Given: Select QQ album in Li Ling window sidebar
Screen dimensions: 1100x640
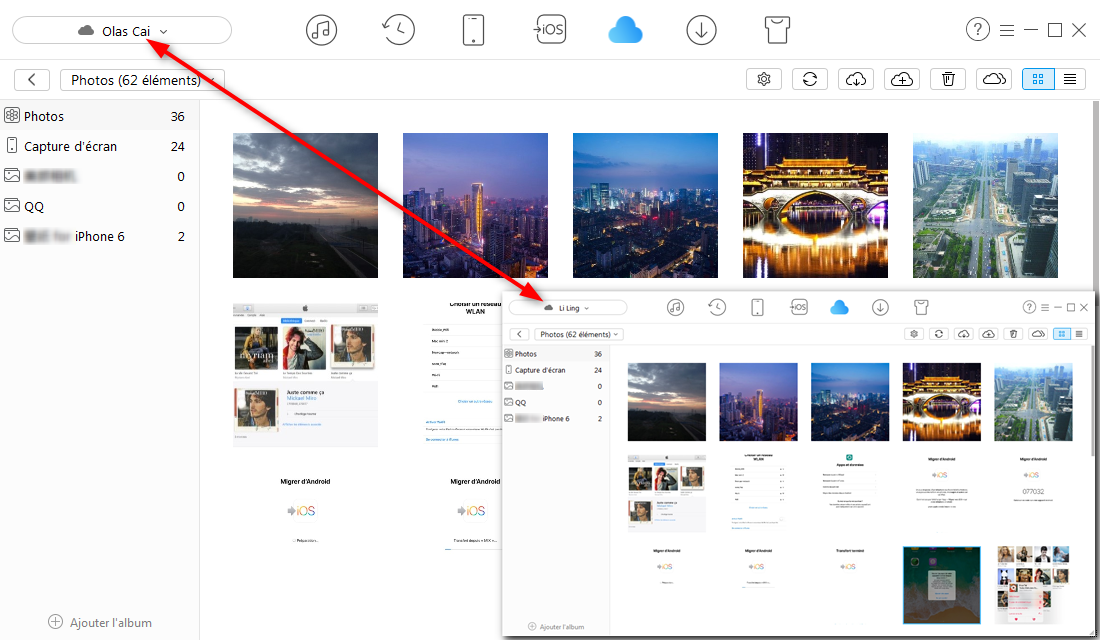Looking at the screenshot, I should click(556, 402).
